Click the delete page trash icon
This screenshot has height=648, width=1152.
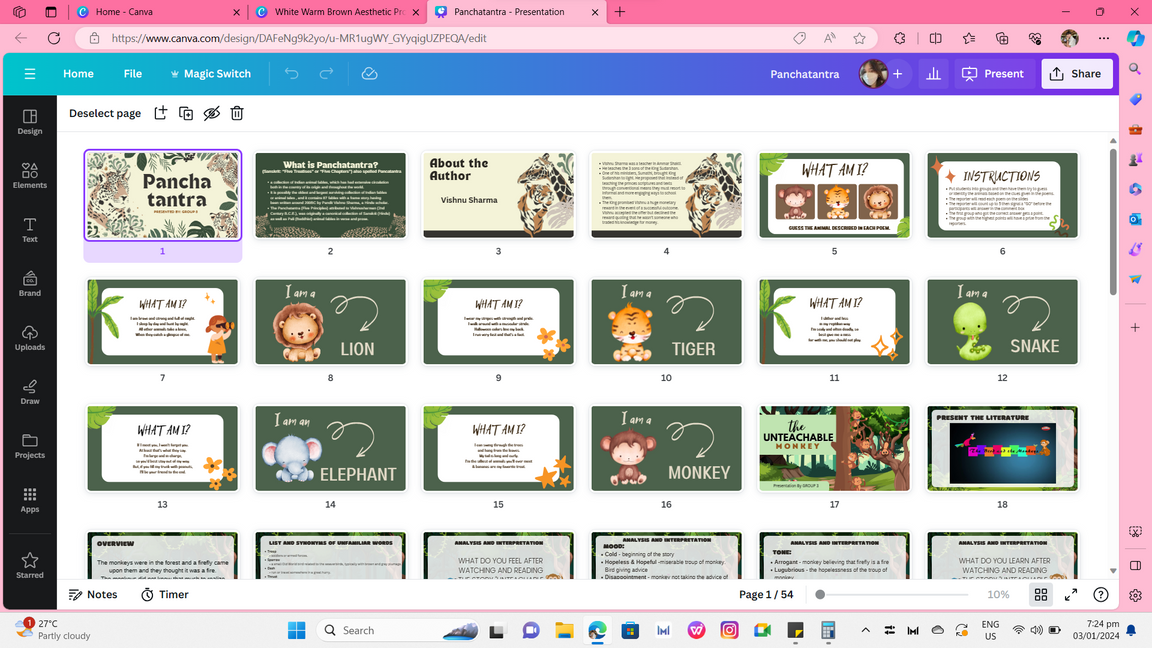(237, 113)
